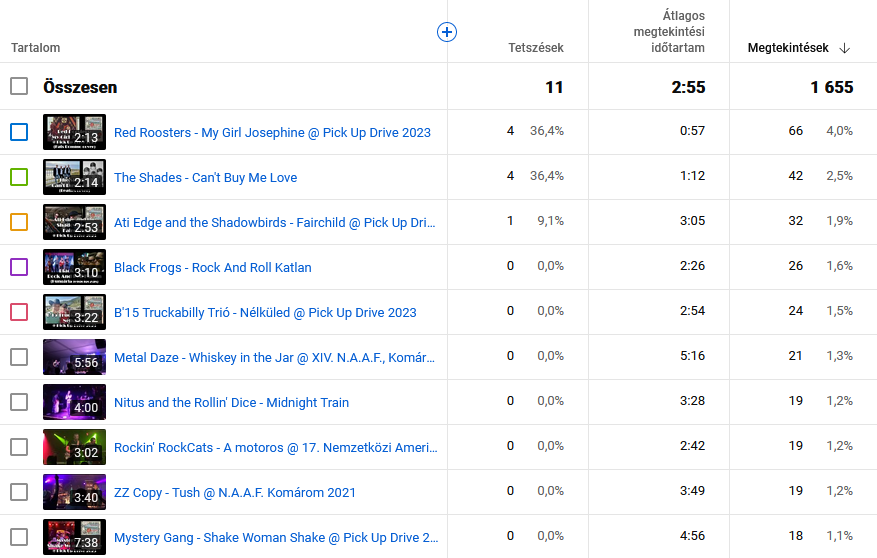877x558 pixels.
Task: Click the Mystery Gang 7:38 thumbnail
Action: (74, 537)
